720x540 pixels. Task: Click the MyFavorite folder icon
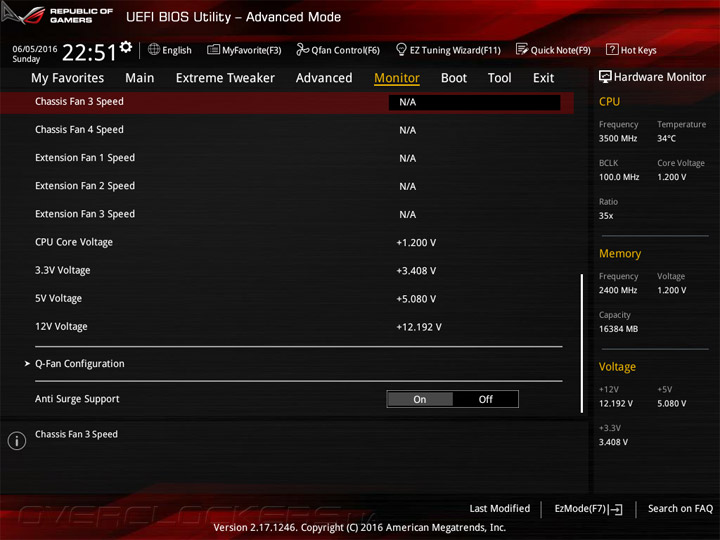(x=213, y=50)
